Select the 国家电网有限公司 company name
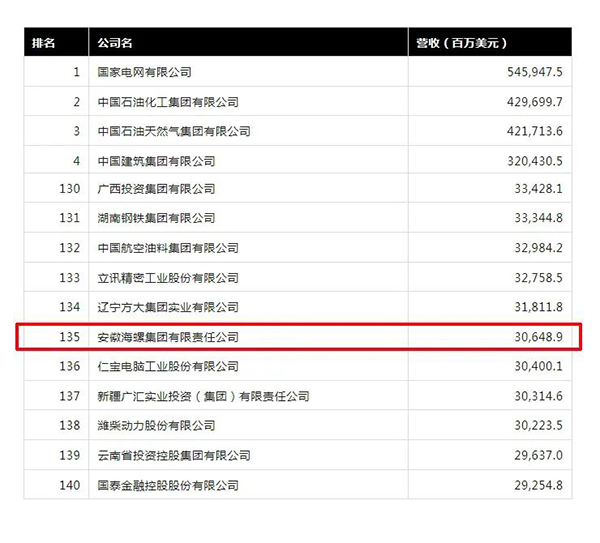The width and height of the screenshot is (600, 543). 144,73
